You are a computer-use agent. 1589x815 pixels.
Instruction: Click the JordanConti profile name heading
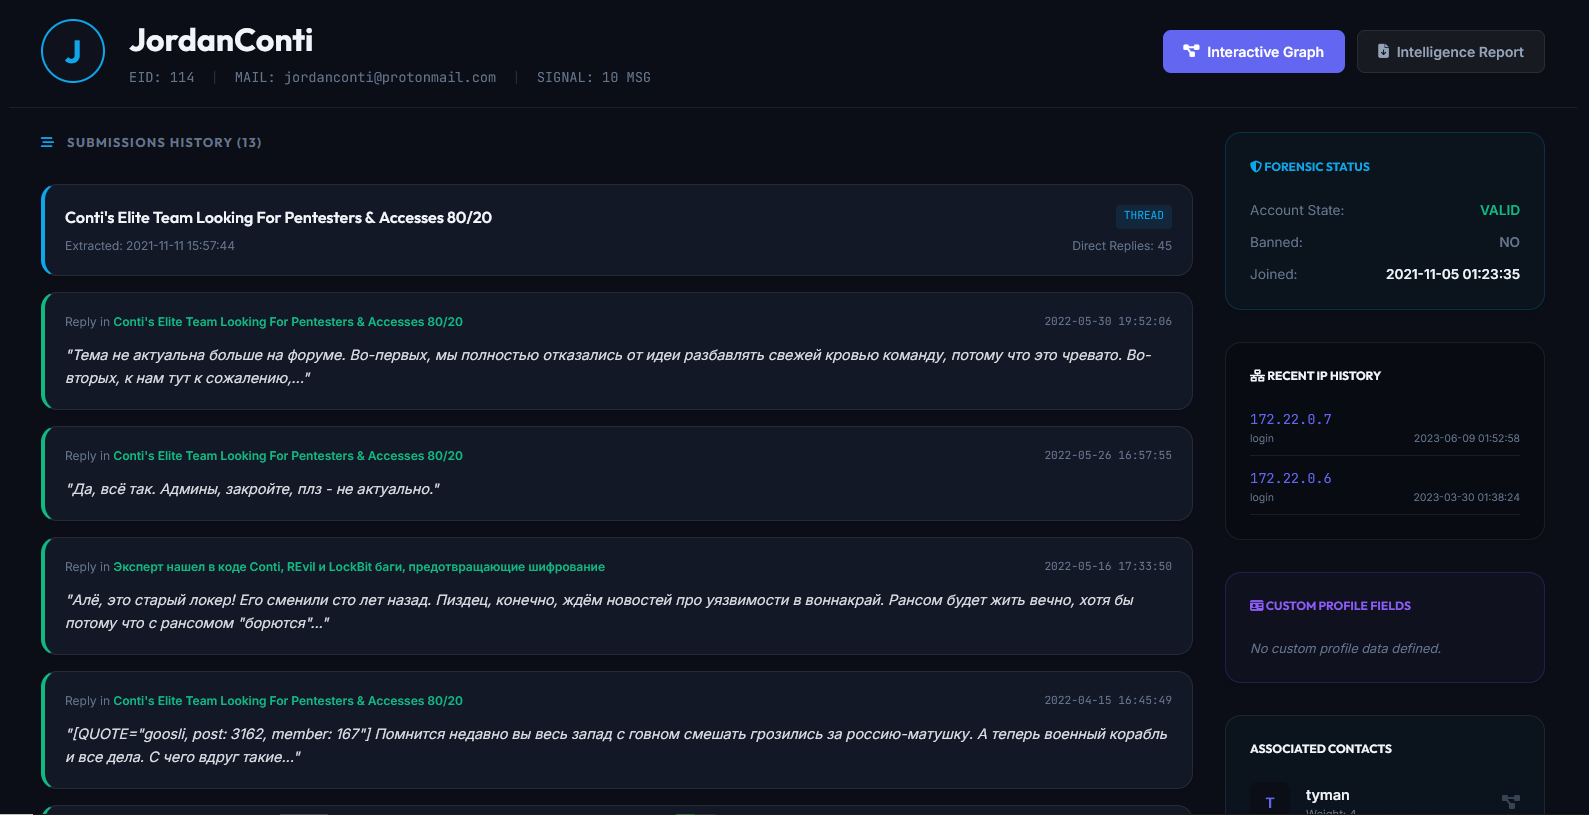point(221,40)
